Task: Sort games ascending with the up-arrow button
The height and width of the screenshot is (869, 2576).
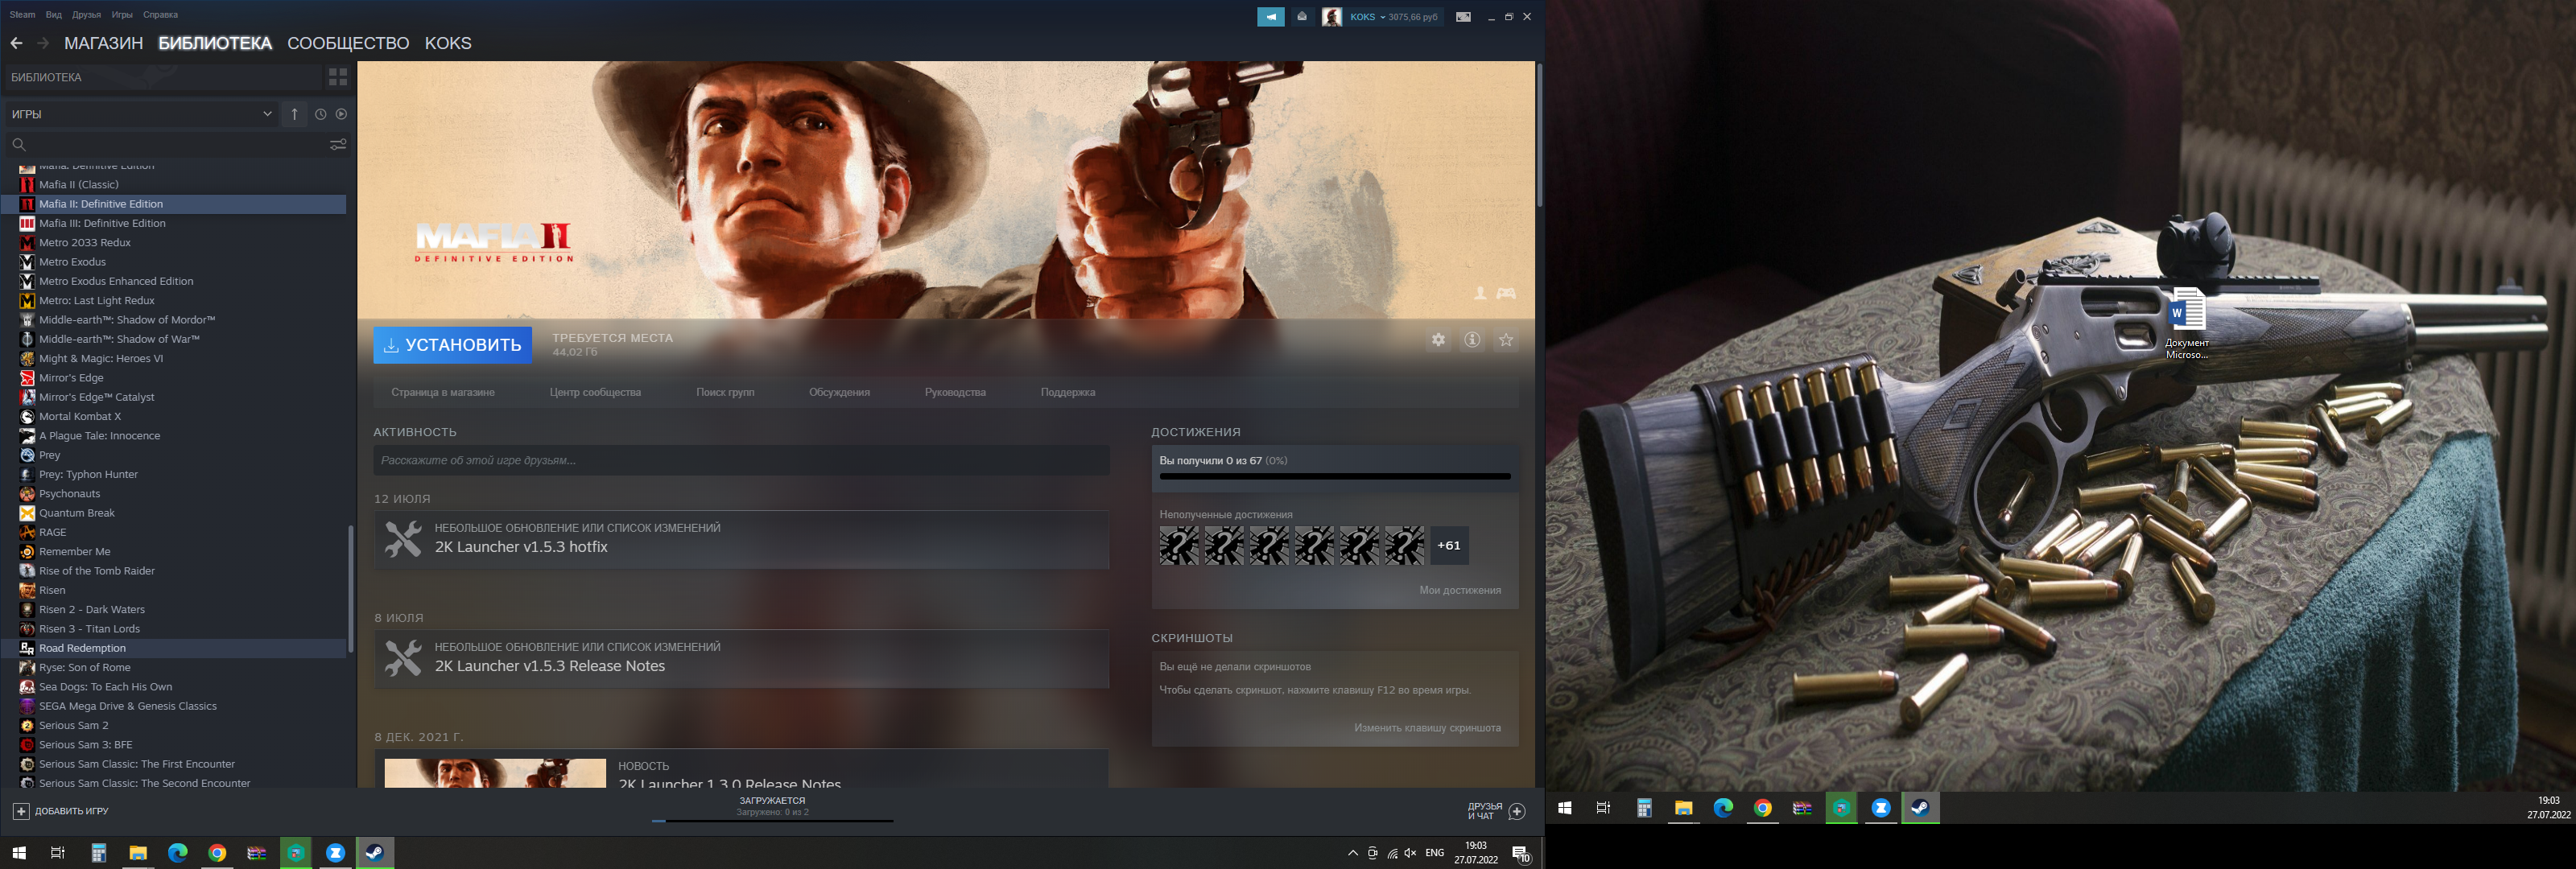Action: tap(295, 114)
